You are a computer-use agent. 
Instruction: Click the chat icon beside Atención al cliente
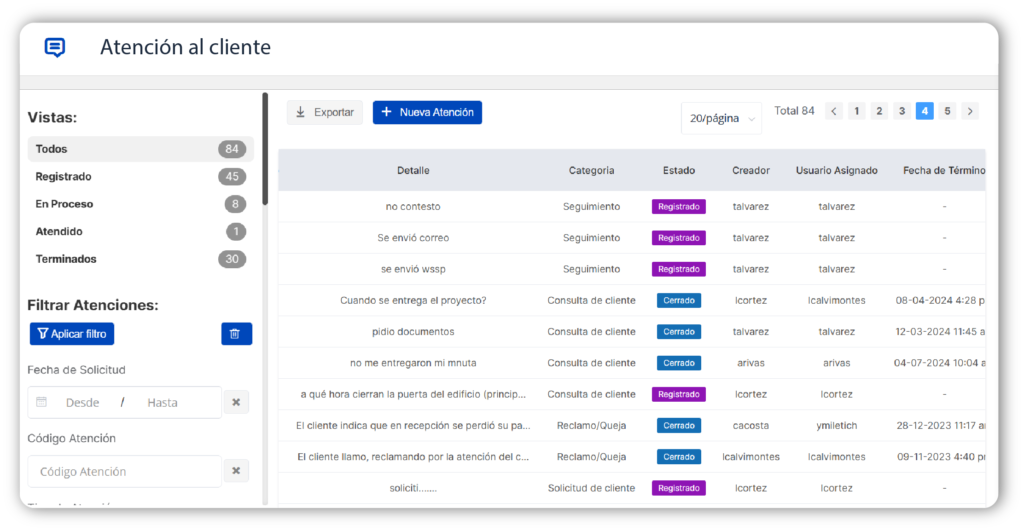55,47
